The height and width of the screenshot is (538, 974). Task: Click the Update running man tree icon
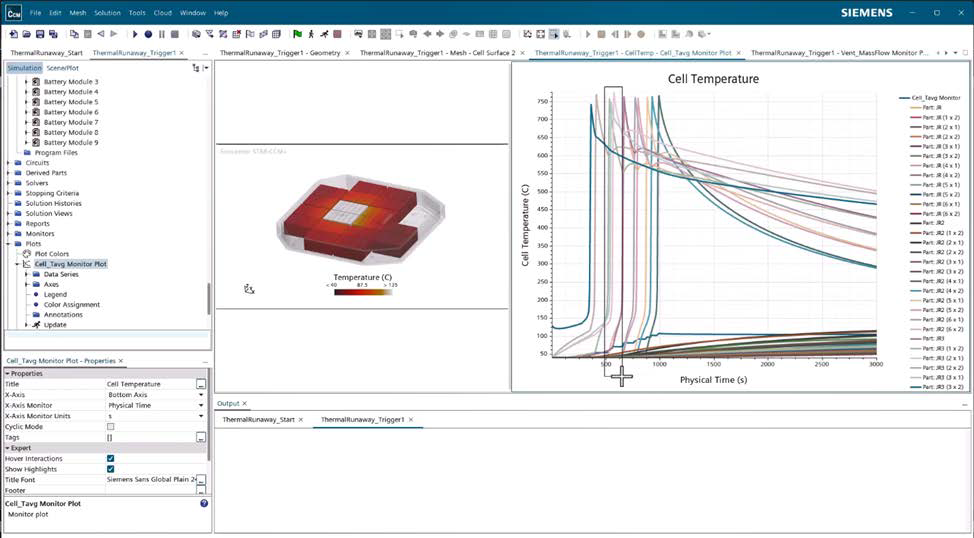[36, 324]
